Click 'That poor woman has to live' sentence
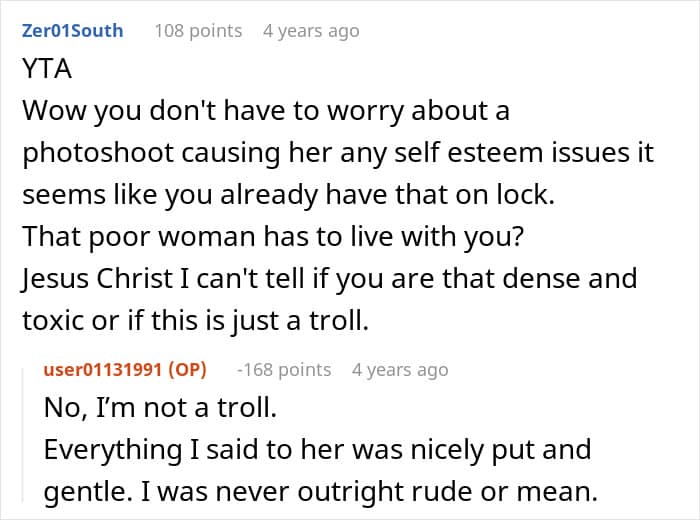700x520 pixels. coord(273,237)
